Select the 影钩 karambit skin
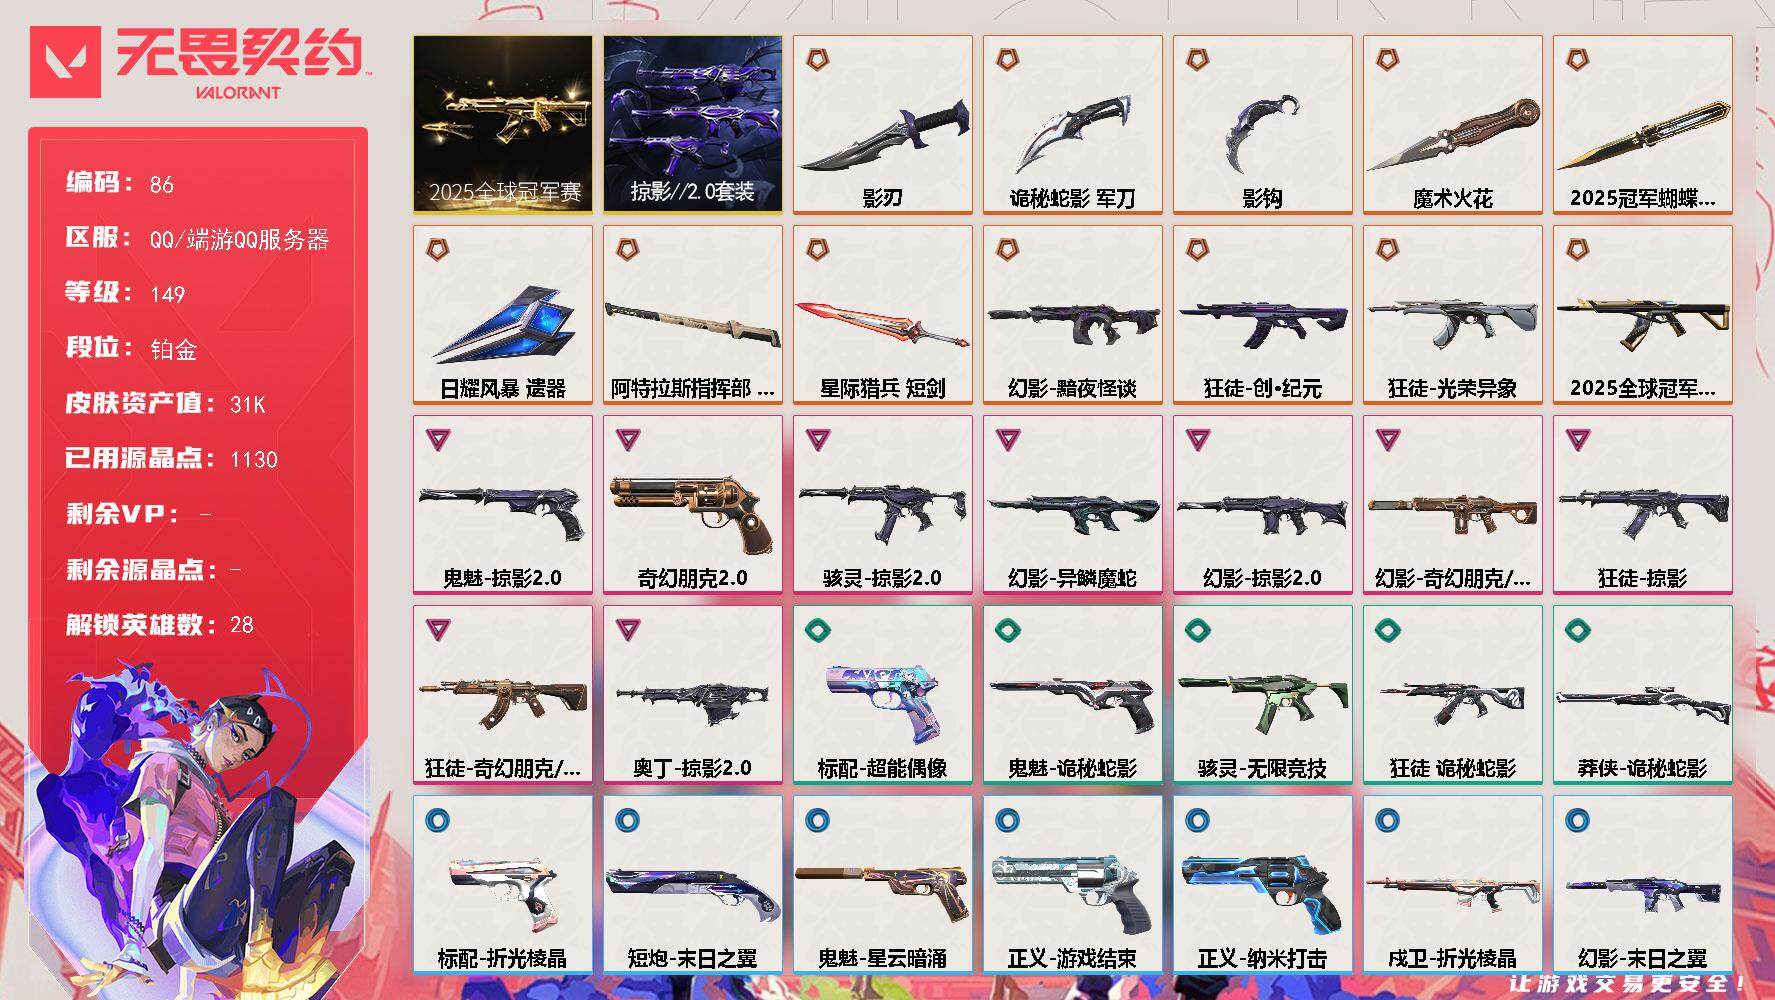The height and width of the screenshot is (1000, 1775). [x=1263, y=125]
